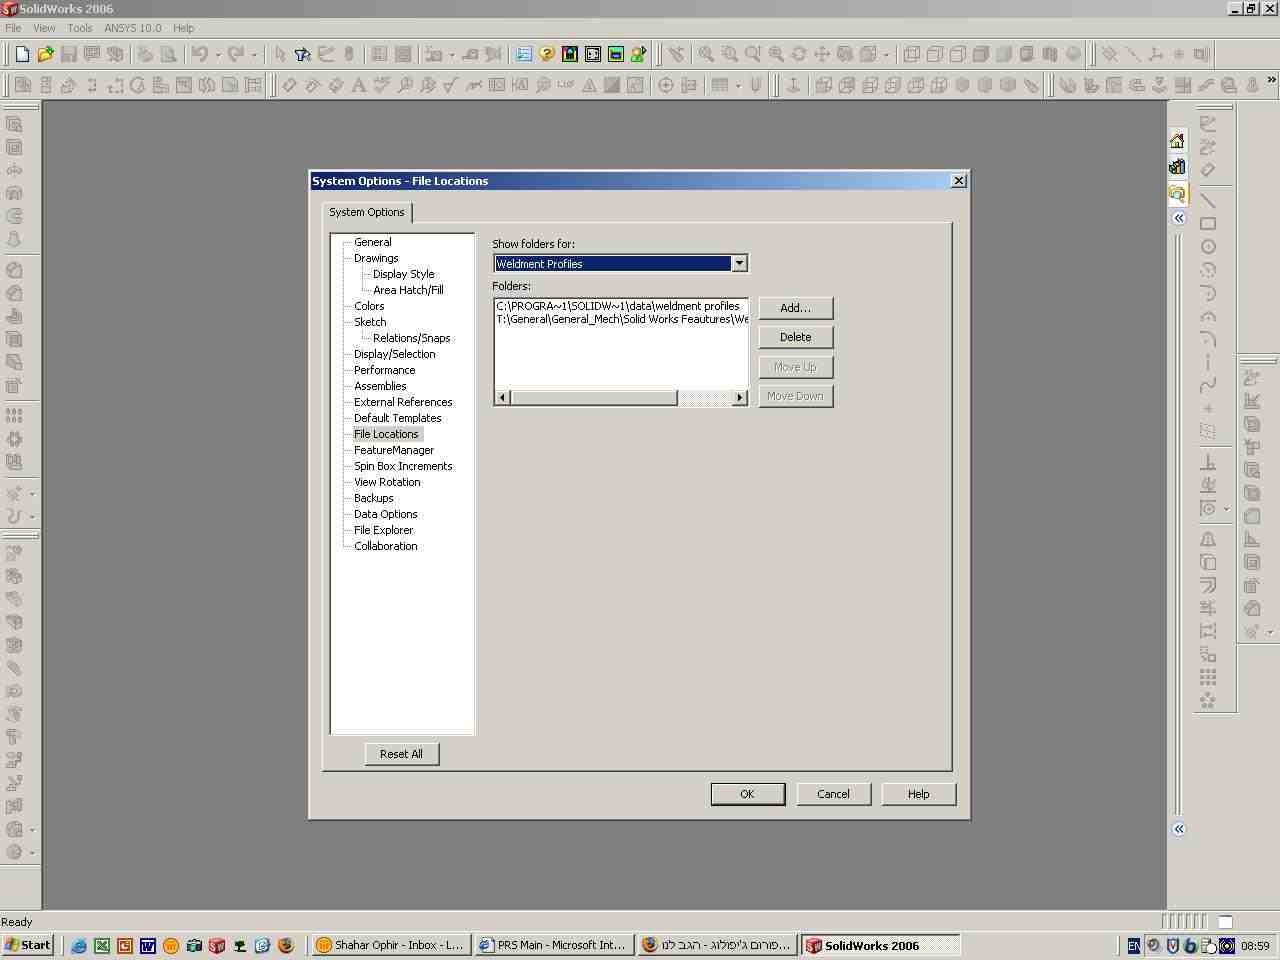Screen dimensions: 1280x960
Task: Click the Add... folder button
Action: point(795,308)
